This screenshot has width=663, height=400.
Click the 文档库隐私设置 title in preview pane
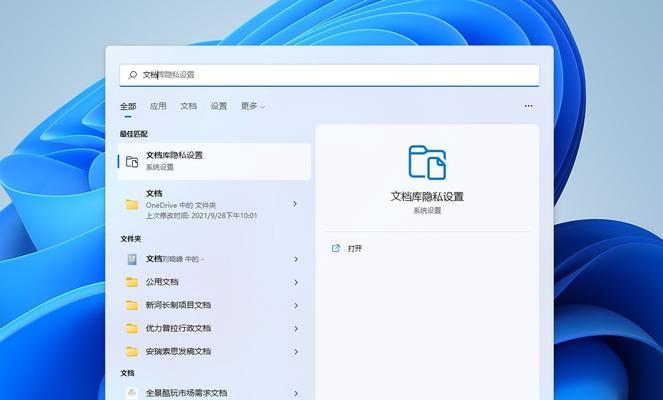(427, 196)
